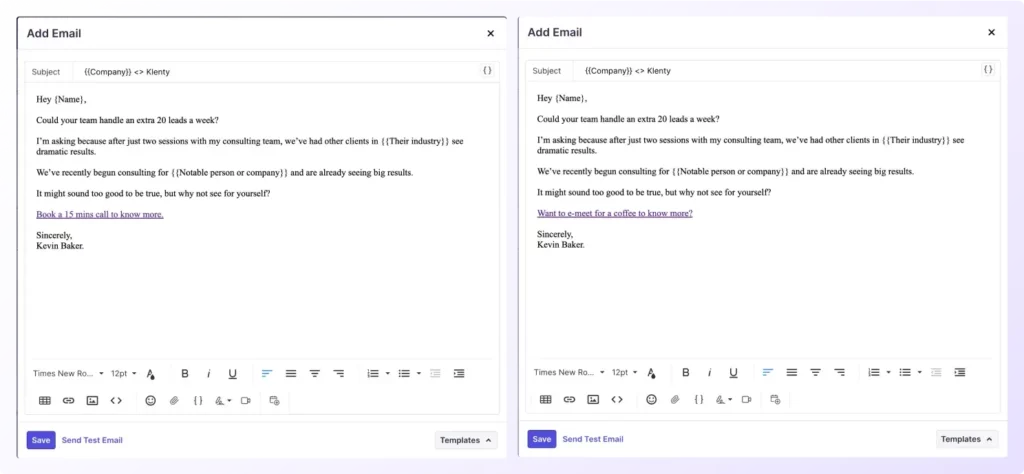Screen dimensions: 1024x474
Task: Click toolbar placeholder braces icon, left dialog
Action: 198,400
